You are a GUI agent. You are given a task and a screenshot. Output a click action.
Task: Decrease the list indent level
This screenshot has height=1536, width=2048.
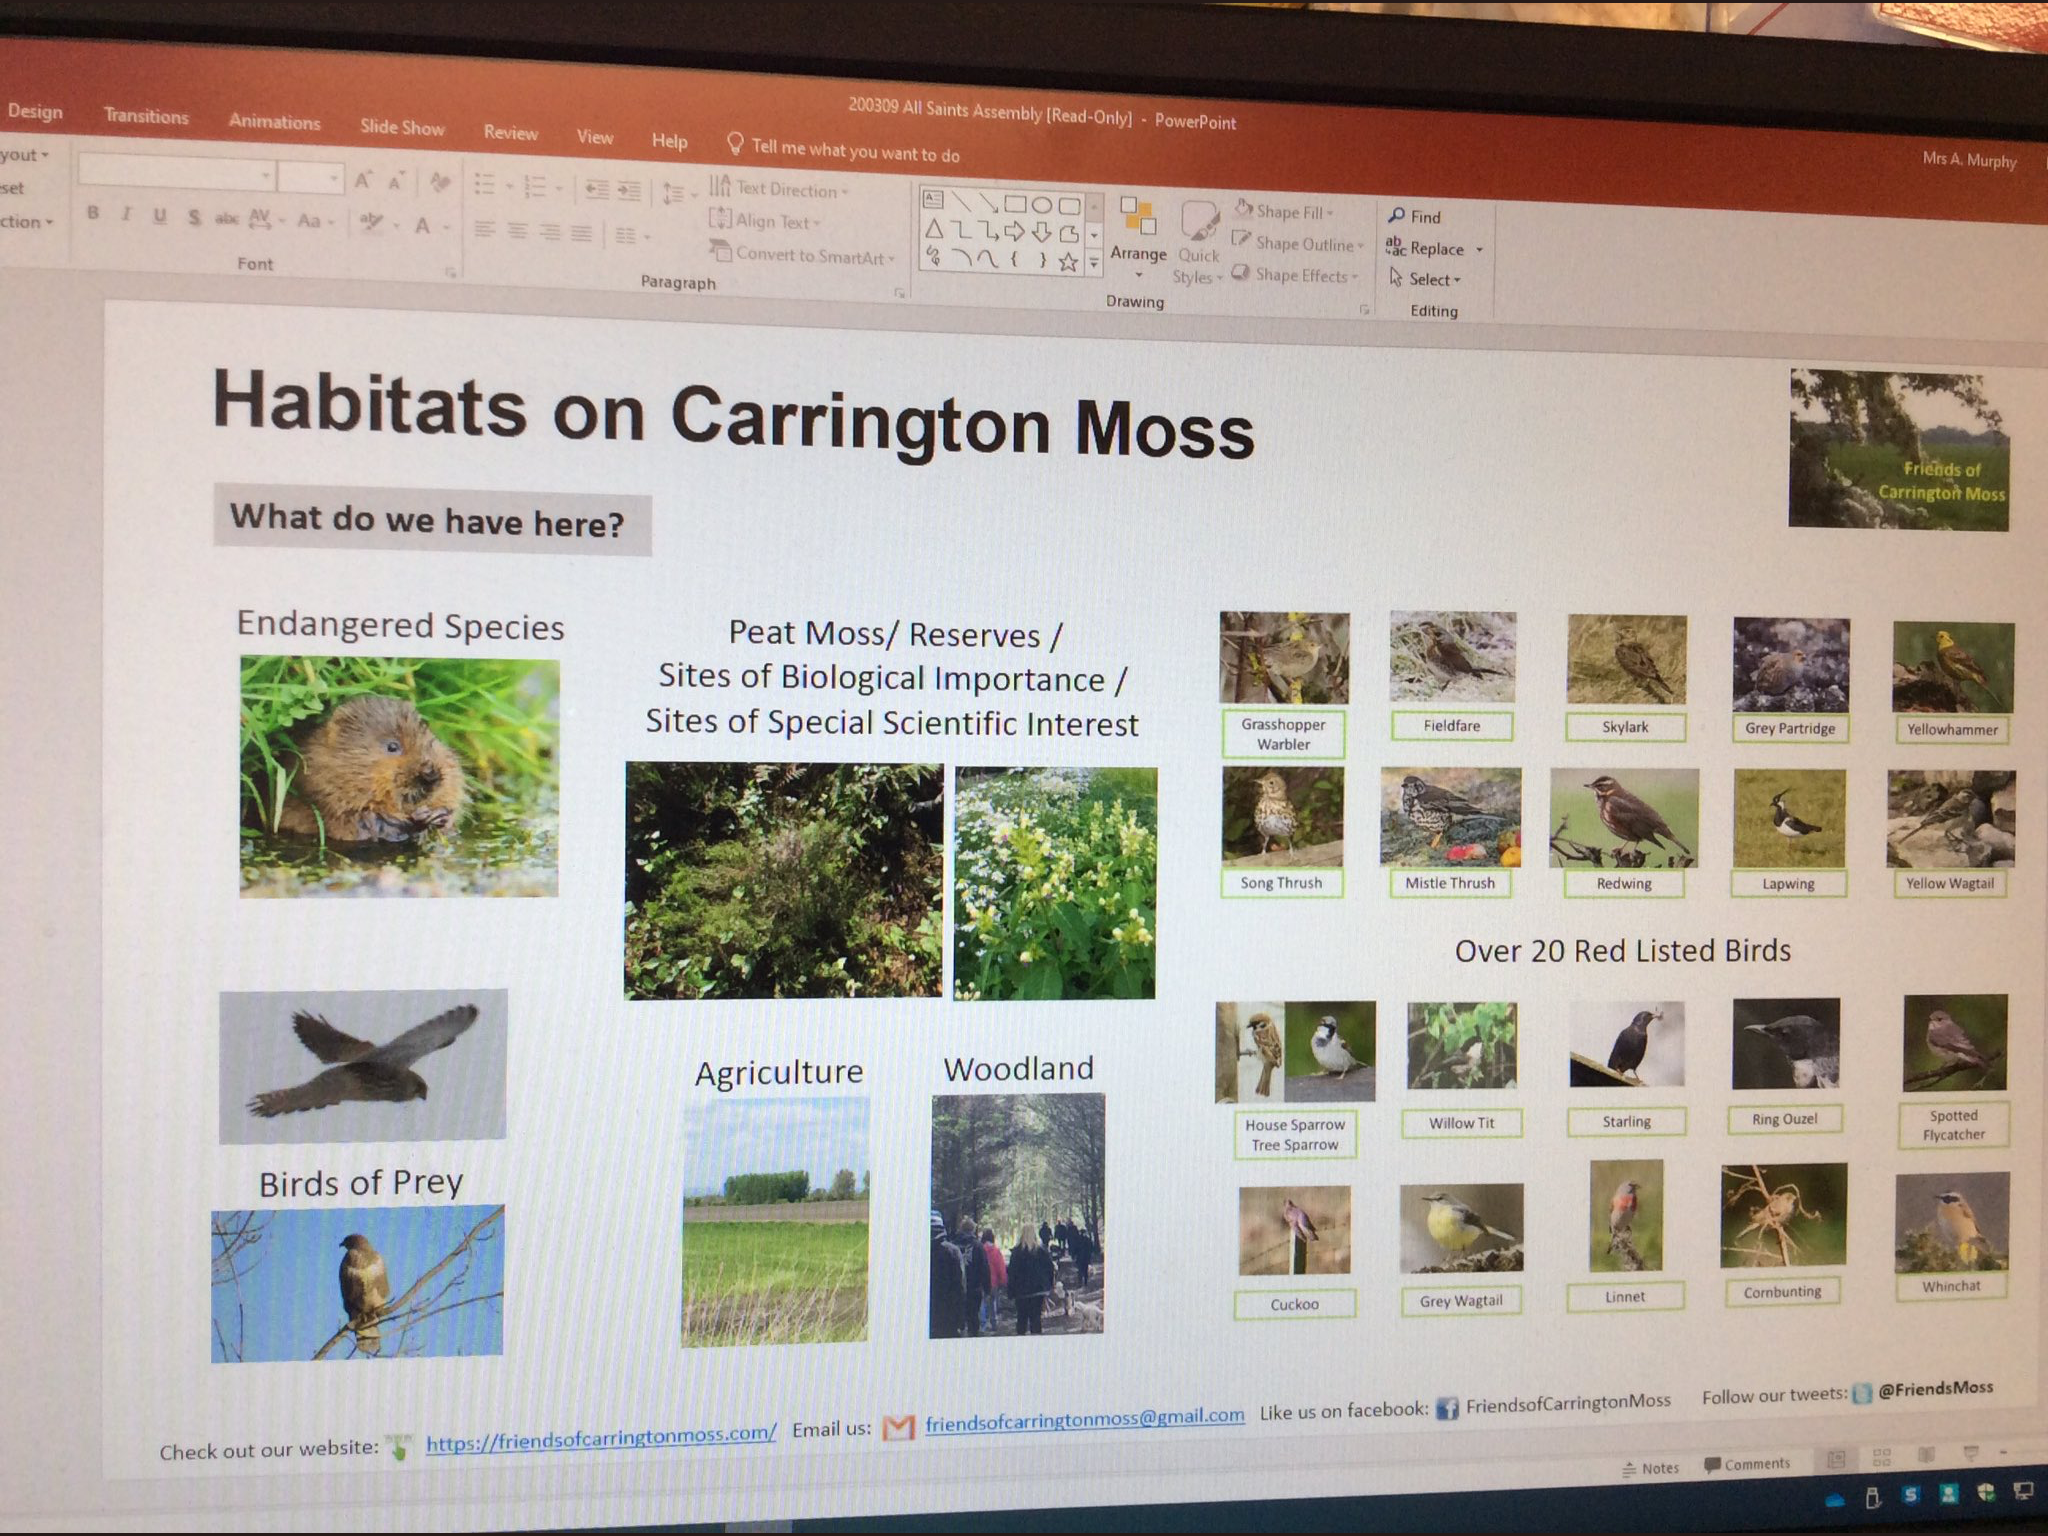coord(597,189)
